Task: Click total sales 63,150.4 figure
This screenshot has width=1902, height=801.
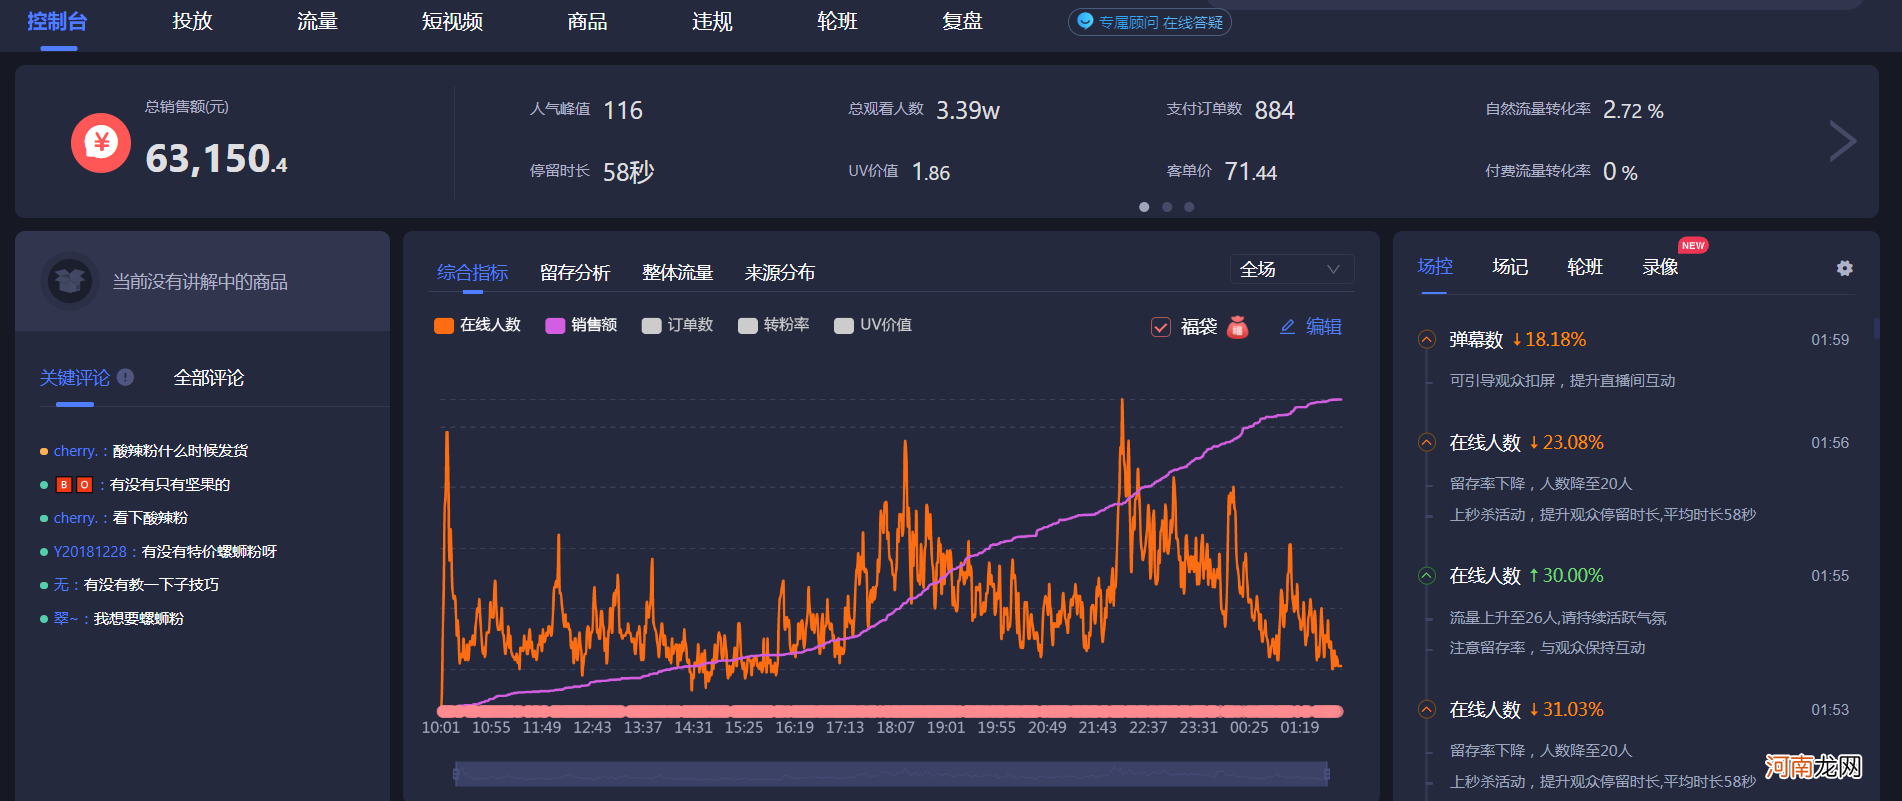Action: point(216,159)
